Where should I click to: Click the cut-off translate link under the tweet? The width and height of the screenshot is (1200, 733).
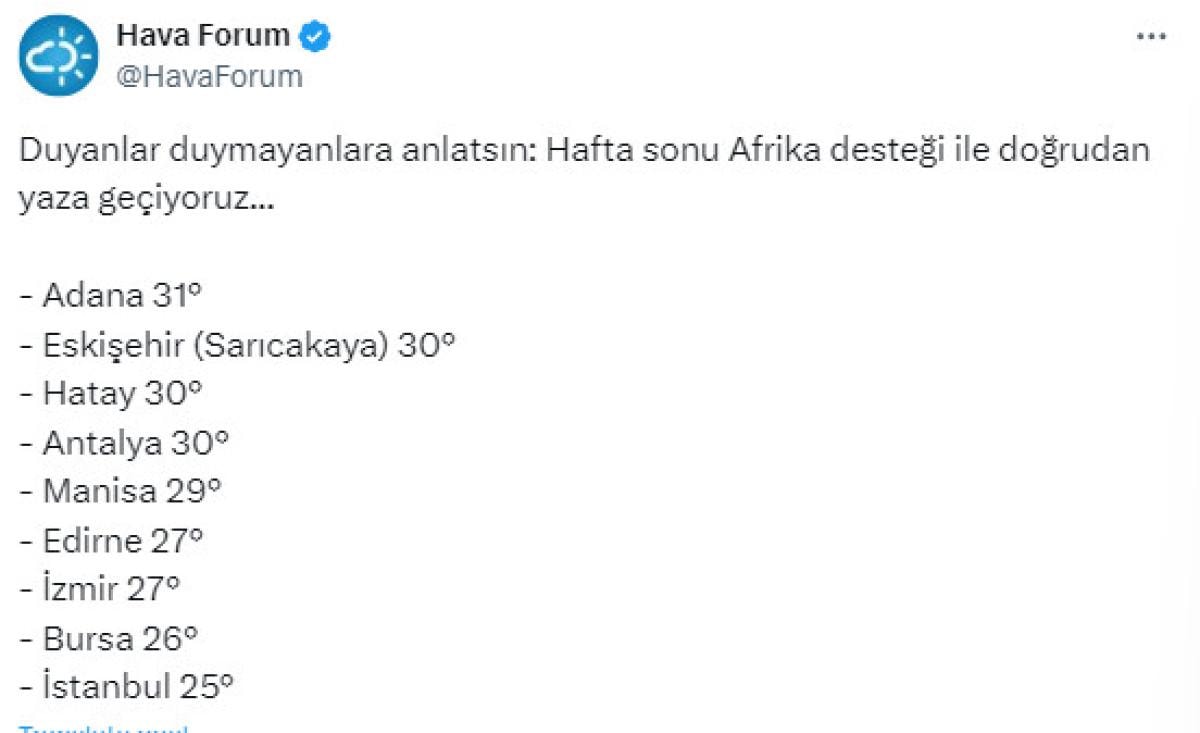pyautogui.click(x=104, y=728)
